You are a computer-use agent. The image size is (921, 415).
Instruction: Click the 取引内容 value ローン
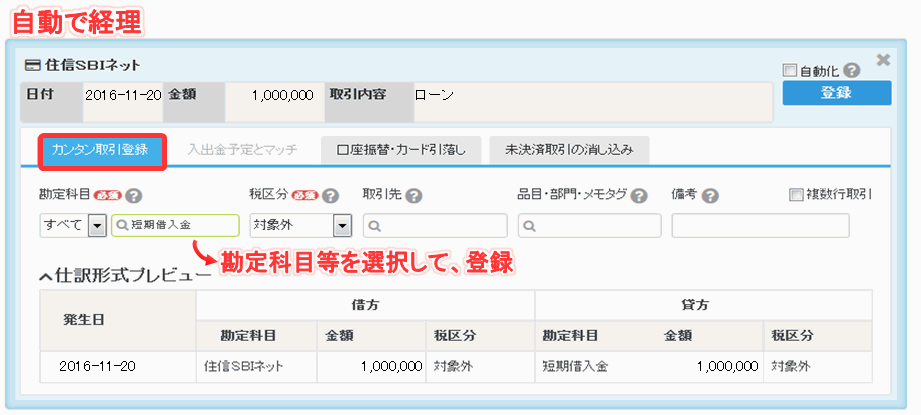pyautogui.click(x=434, y=96)
